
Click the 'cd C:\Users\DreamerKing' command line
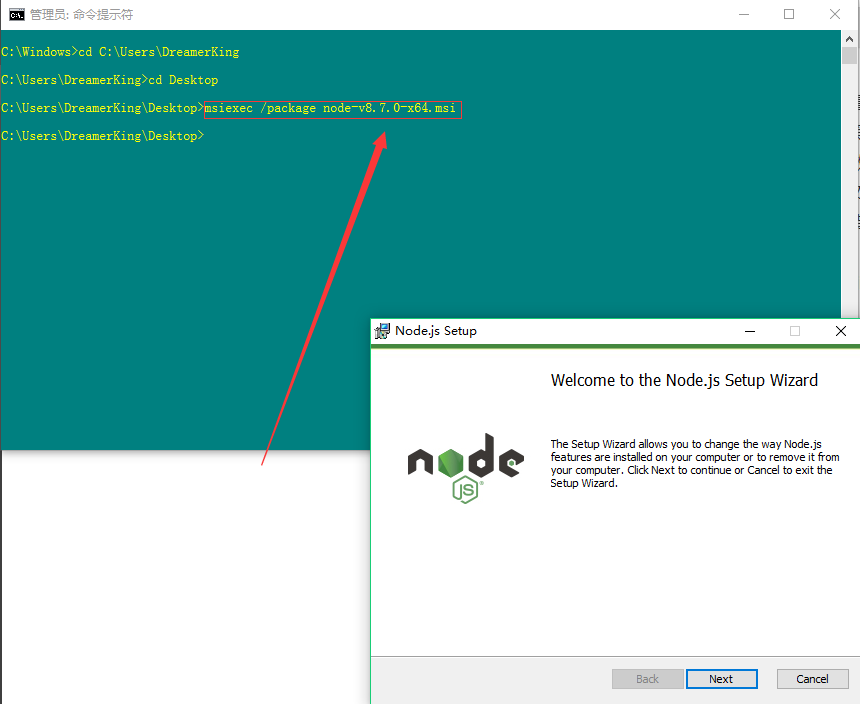[120, 52]
